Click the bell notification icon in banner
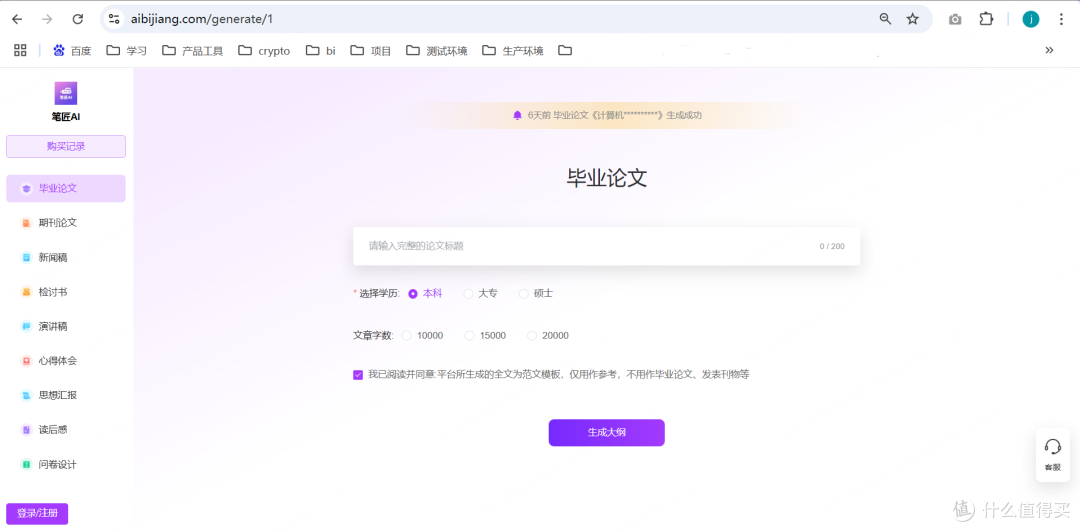 (517, 115)
